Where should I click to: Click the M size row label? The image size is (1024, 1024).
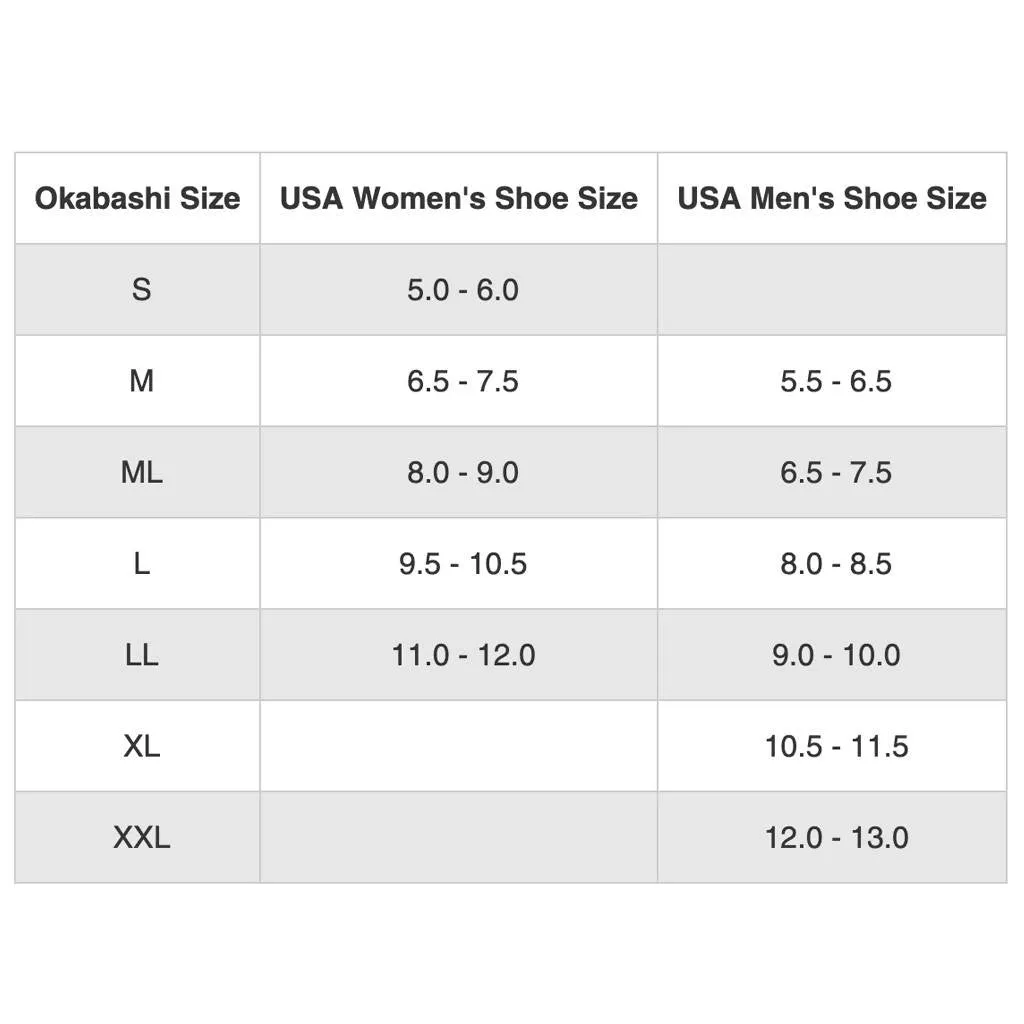[x=142, y=381]
